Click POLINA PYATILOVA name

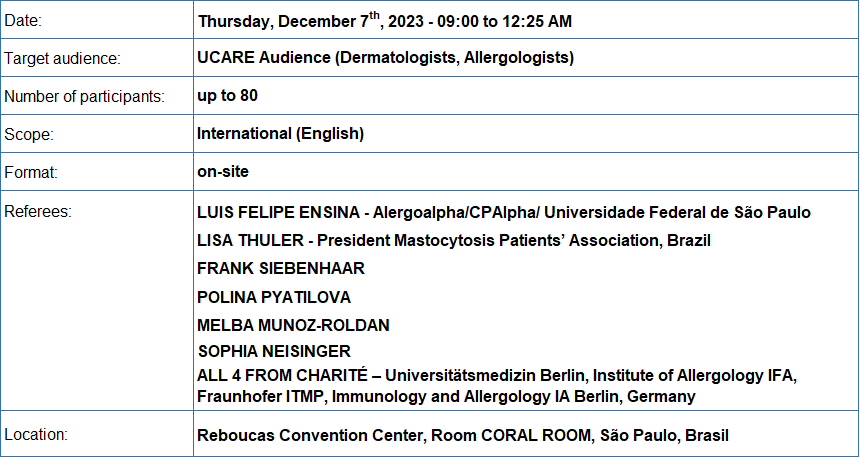point(274,297)
